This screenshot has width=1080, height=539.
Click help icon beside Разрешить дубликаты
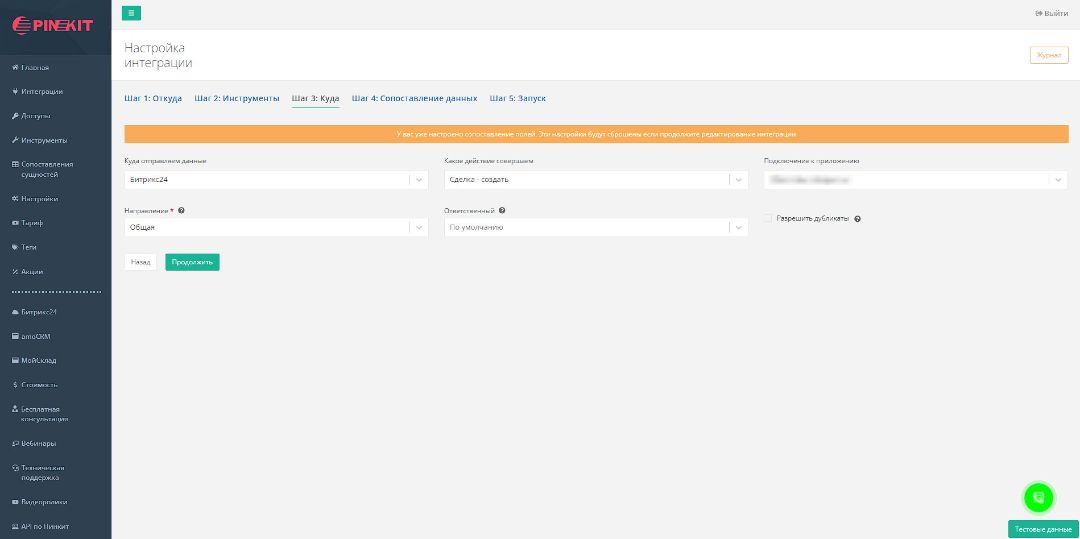tap(858, 218)
